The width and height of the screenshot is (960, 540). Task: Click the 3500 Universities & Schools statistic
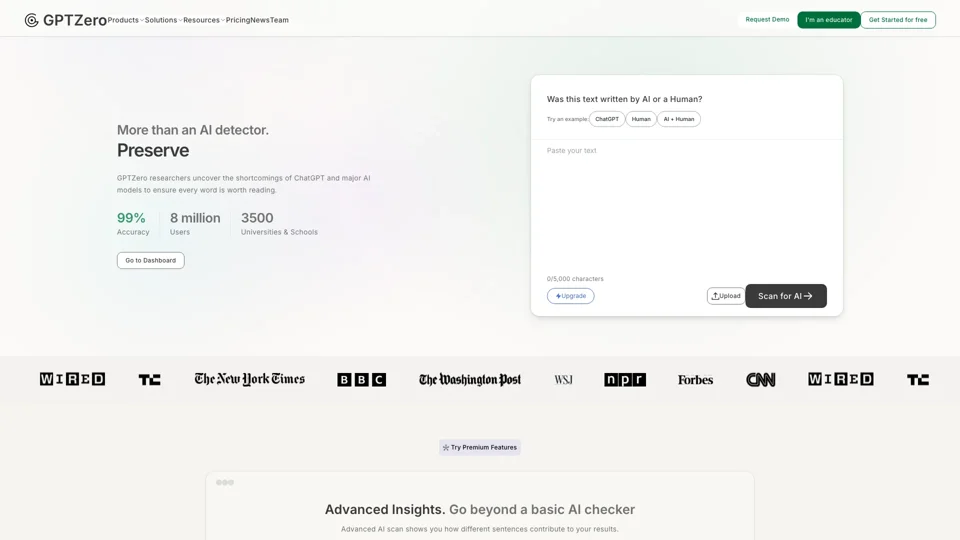[x=279, y=223]
